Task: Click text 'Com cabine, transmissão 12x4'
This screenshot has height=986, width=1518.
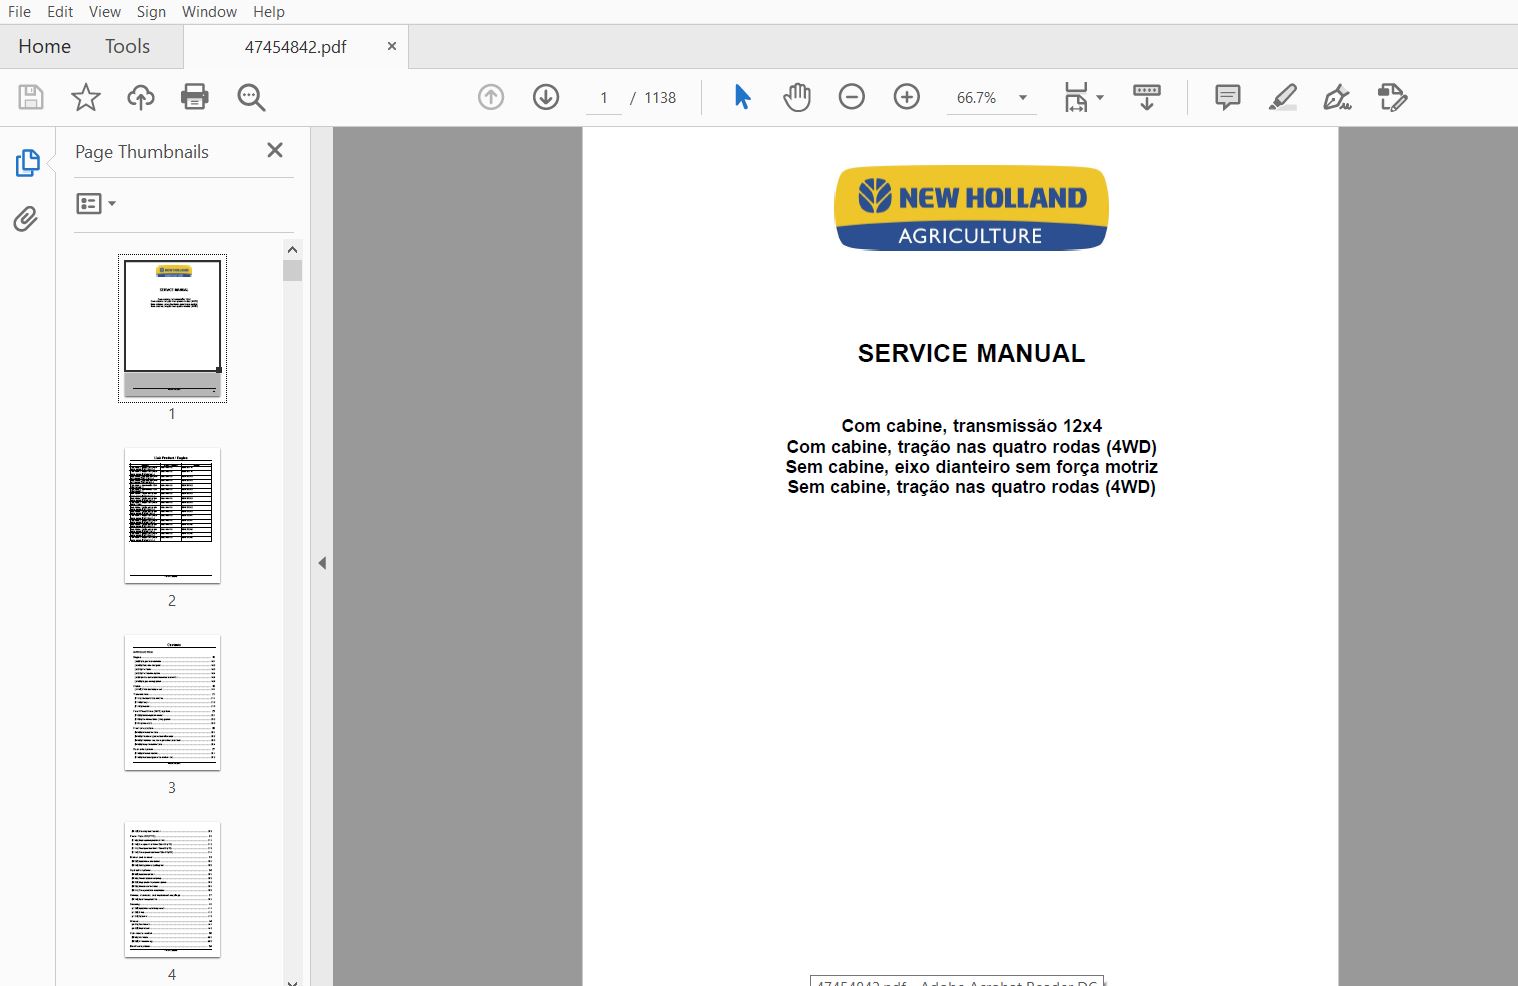Action: pyautogui.click(x=971, y=426)
